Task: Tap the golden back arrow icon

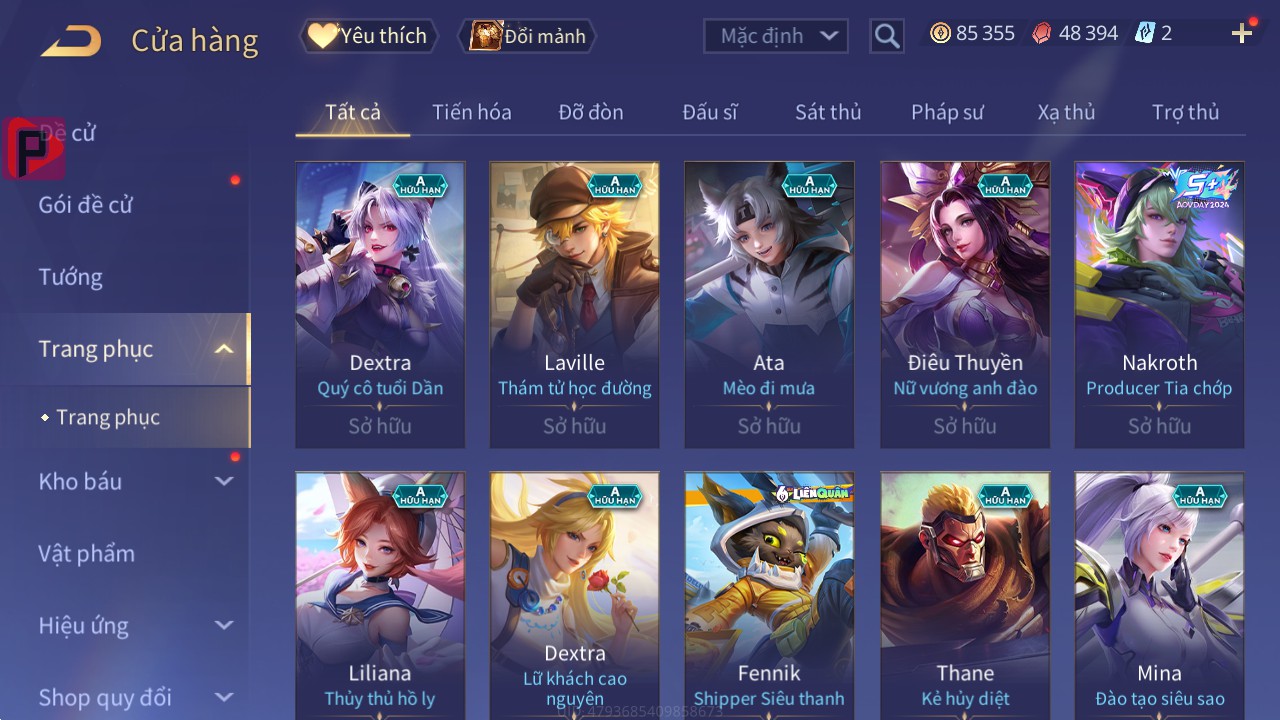Action: coord(70,41)
